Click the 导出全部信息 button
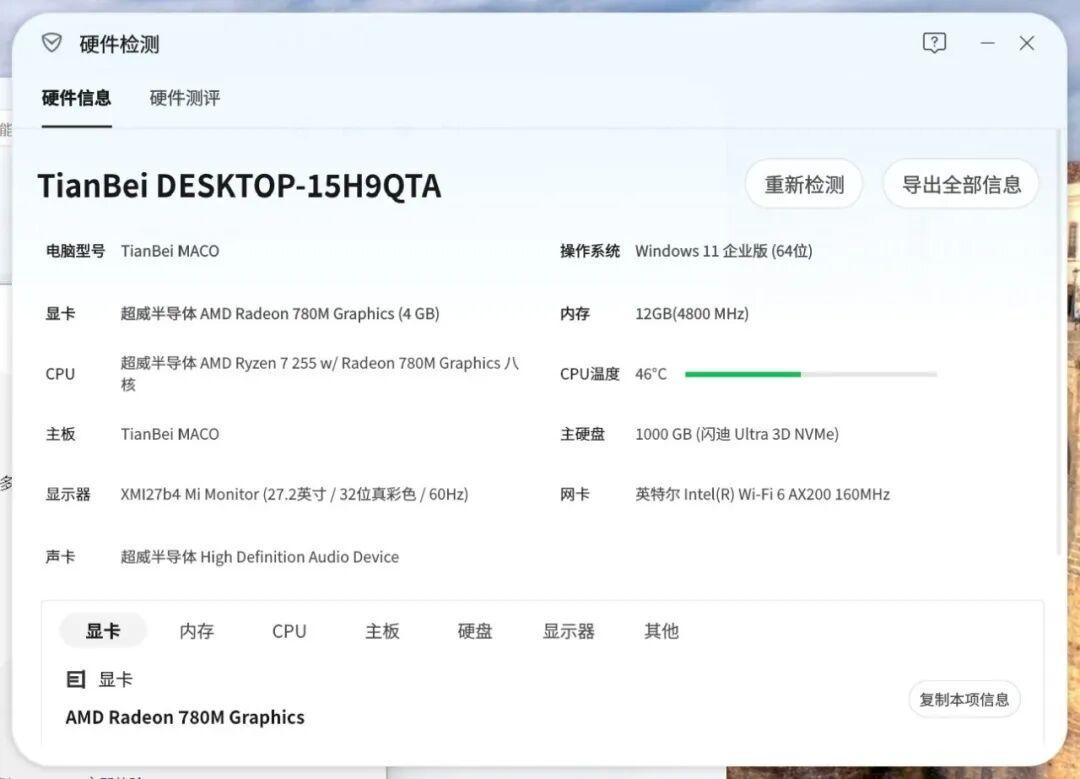This screenshot has width=1080, height=779. click(x=962, y=185)
